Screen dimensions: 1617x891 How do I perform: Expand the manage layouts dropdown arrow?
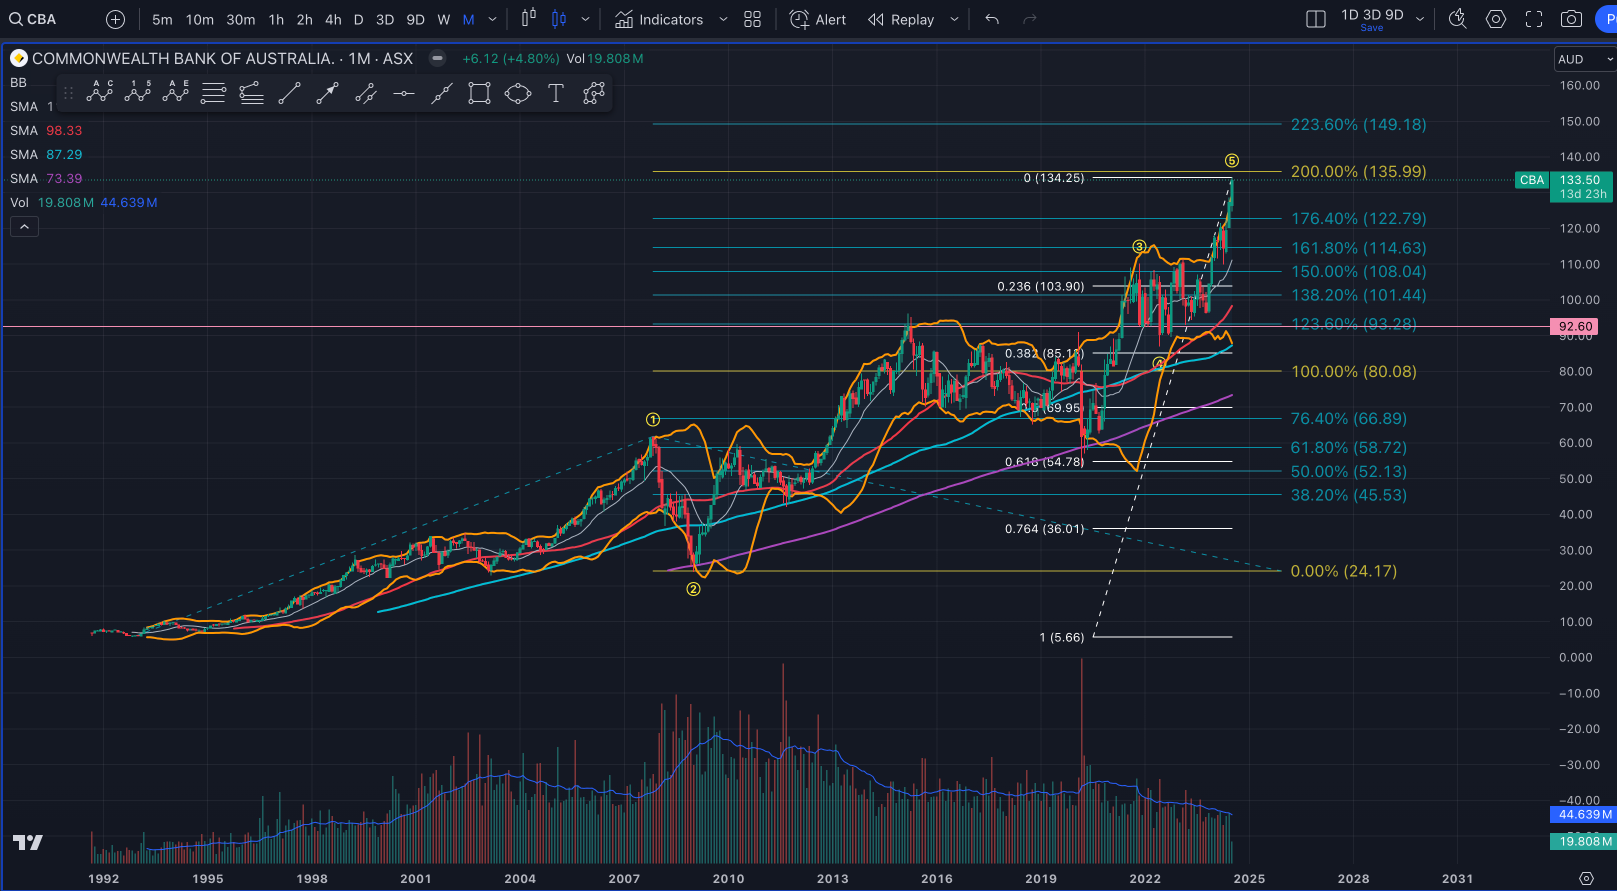1420,19
